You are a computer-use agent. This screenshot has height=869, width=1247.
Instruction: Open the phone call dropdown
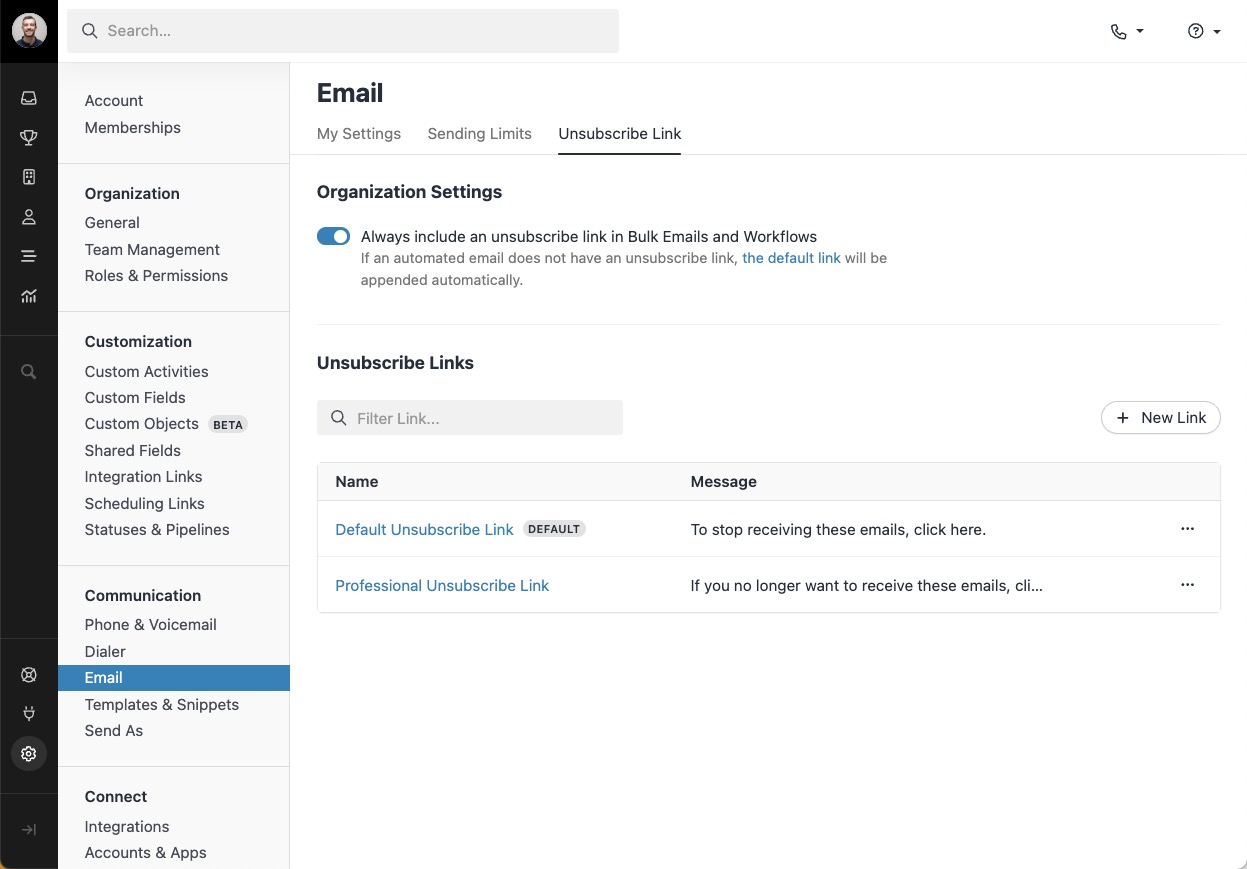pyautogui.click(x=1126, y=31)
